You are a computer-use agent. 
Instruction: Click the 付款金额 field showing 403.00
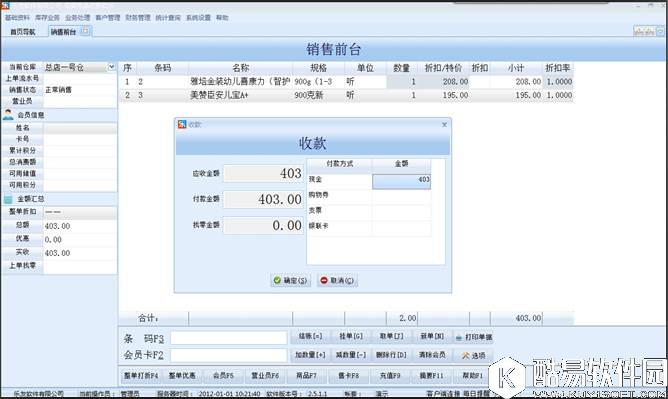263,199
